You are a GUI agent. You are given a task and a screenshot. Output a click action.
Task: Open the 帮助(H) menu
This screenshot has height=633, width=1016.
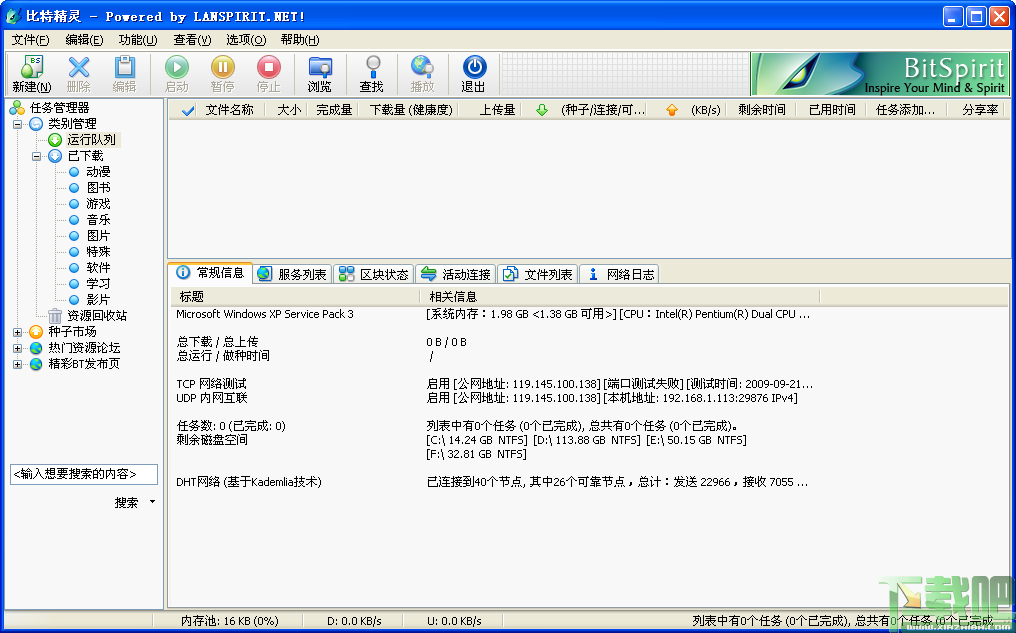(x=300, y=40)
